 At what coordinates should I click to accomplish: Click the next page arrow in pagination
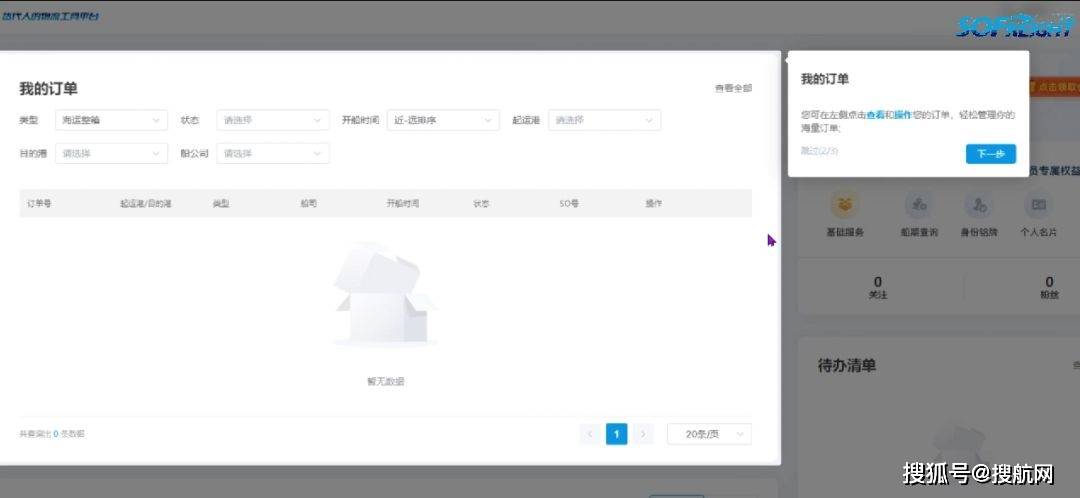coord(643,434)
